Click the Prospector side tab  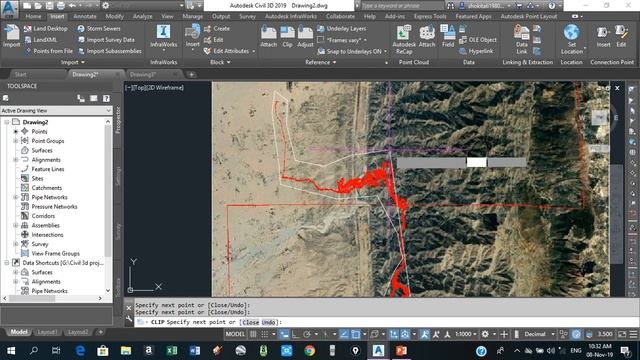118,120
